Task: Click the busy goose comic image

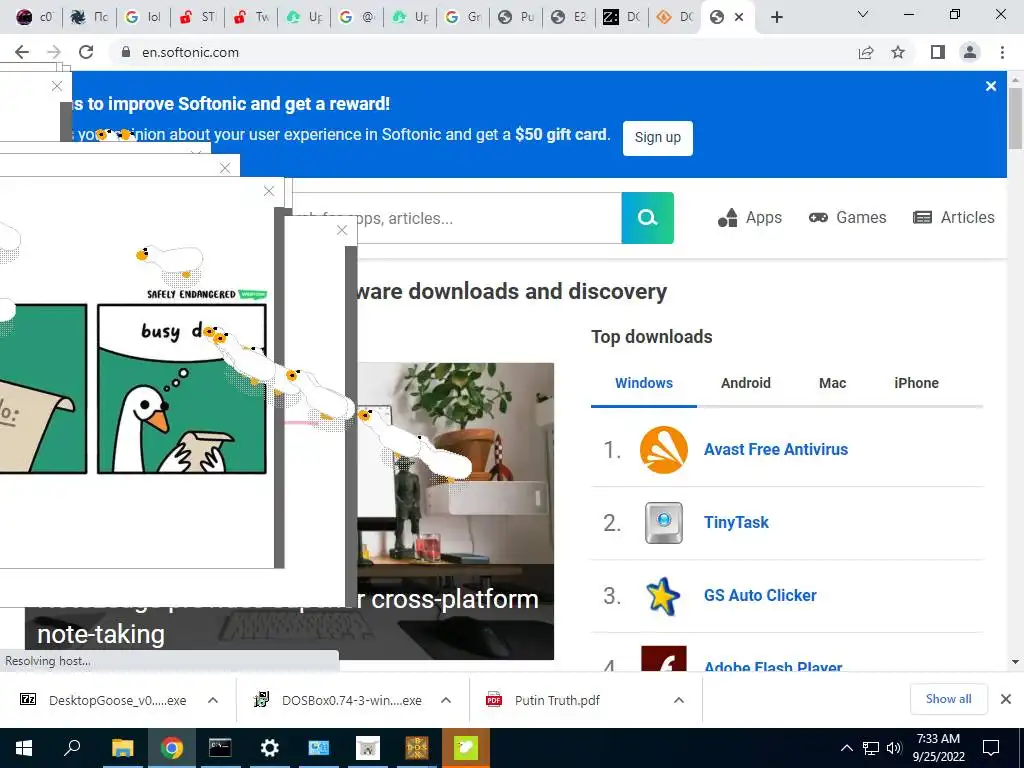Action: click(x=182, y=389)
